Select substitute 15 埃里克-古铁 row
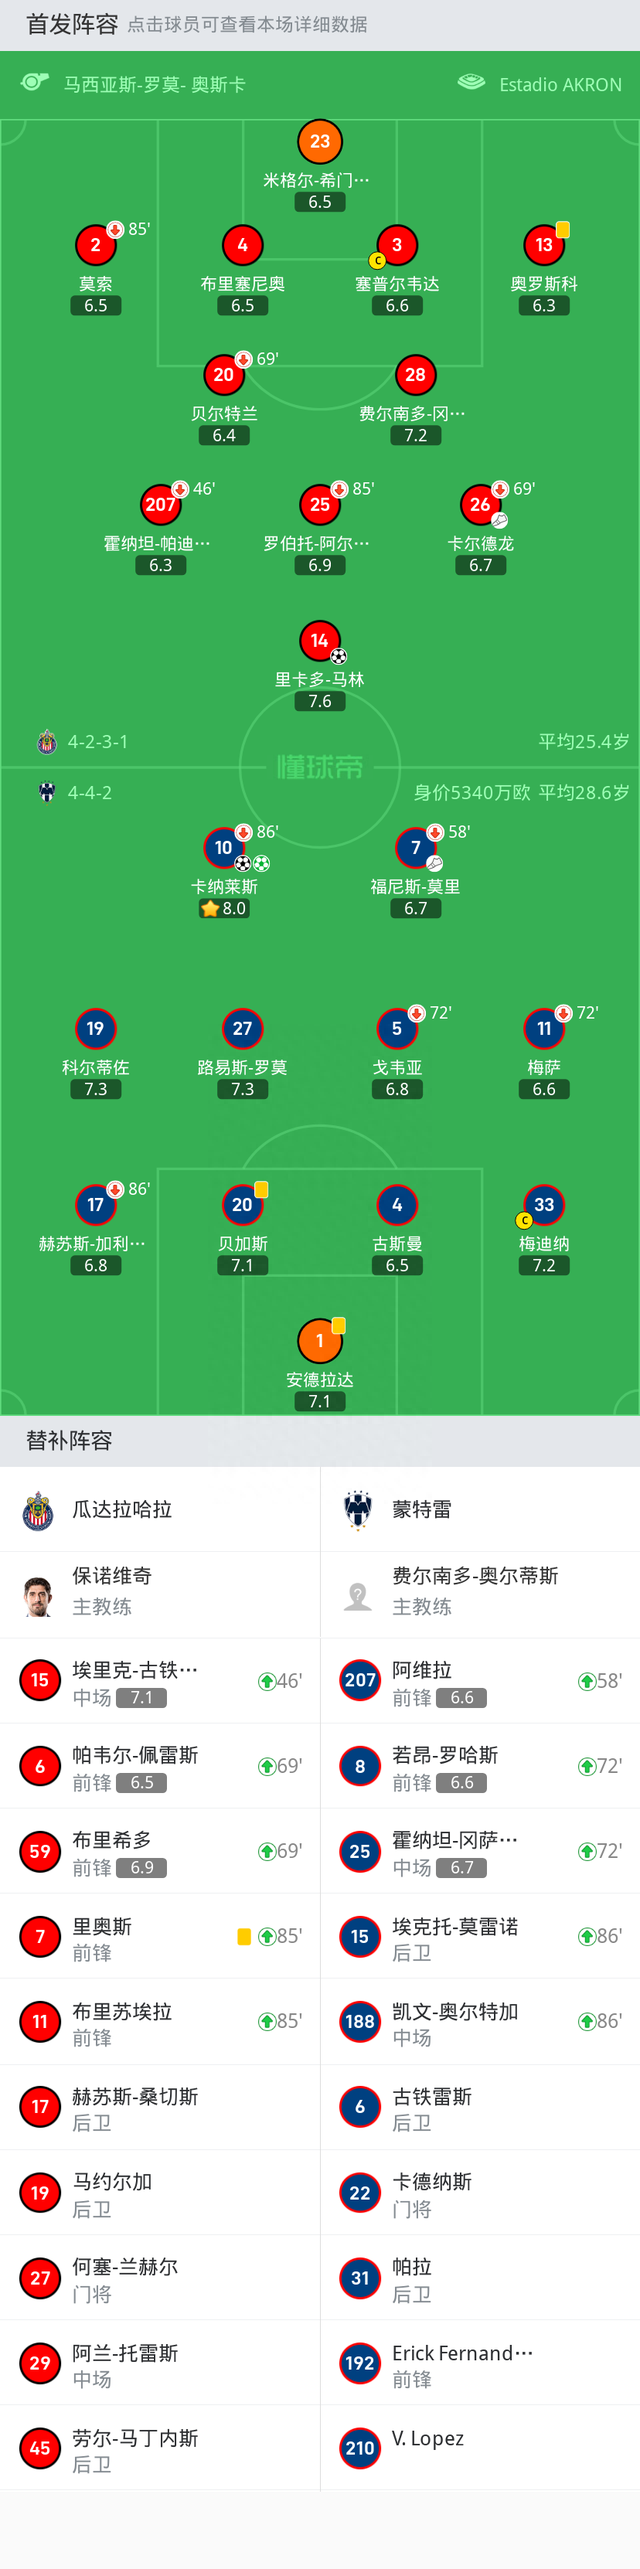Image resolution: width=640 pixels, height=2569 pixels. click(x=160, y=1681)
